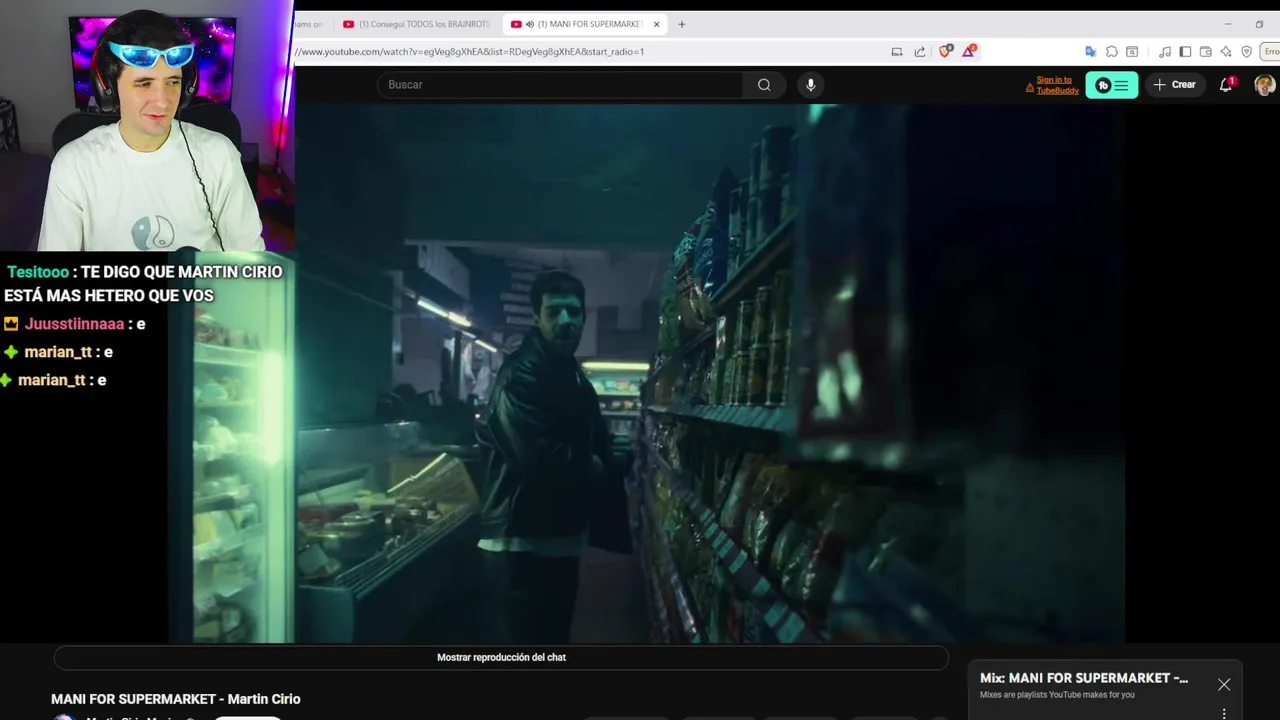Click the VPN shield icon
The width and height of the screenshot is (1280, 720).
(1246, 52)
